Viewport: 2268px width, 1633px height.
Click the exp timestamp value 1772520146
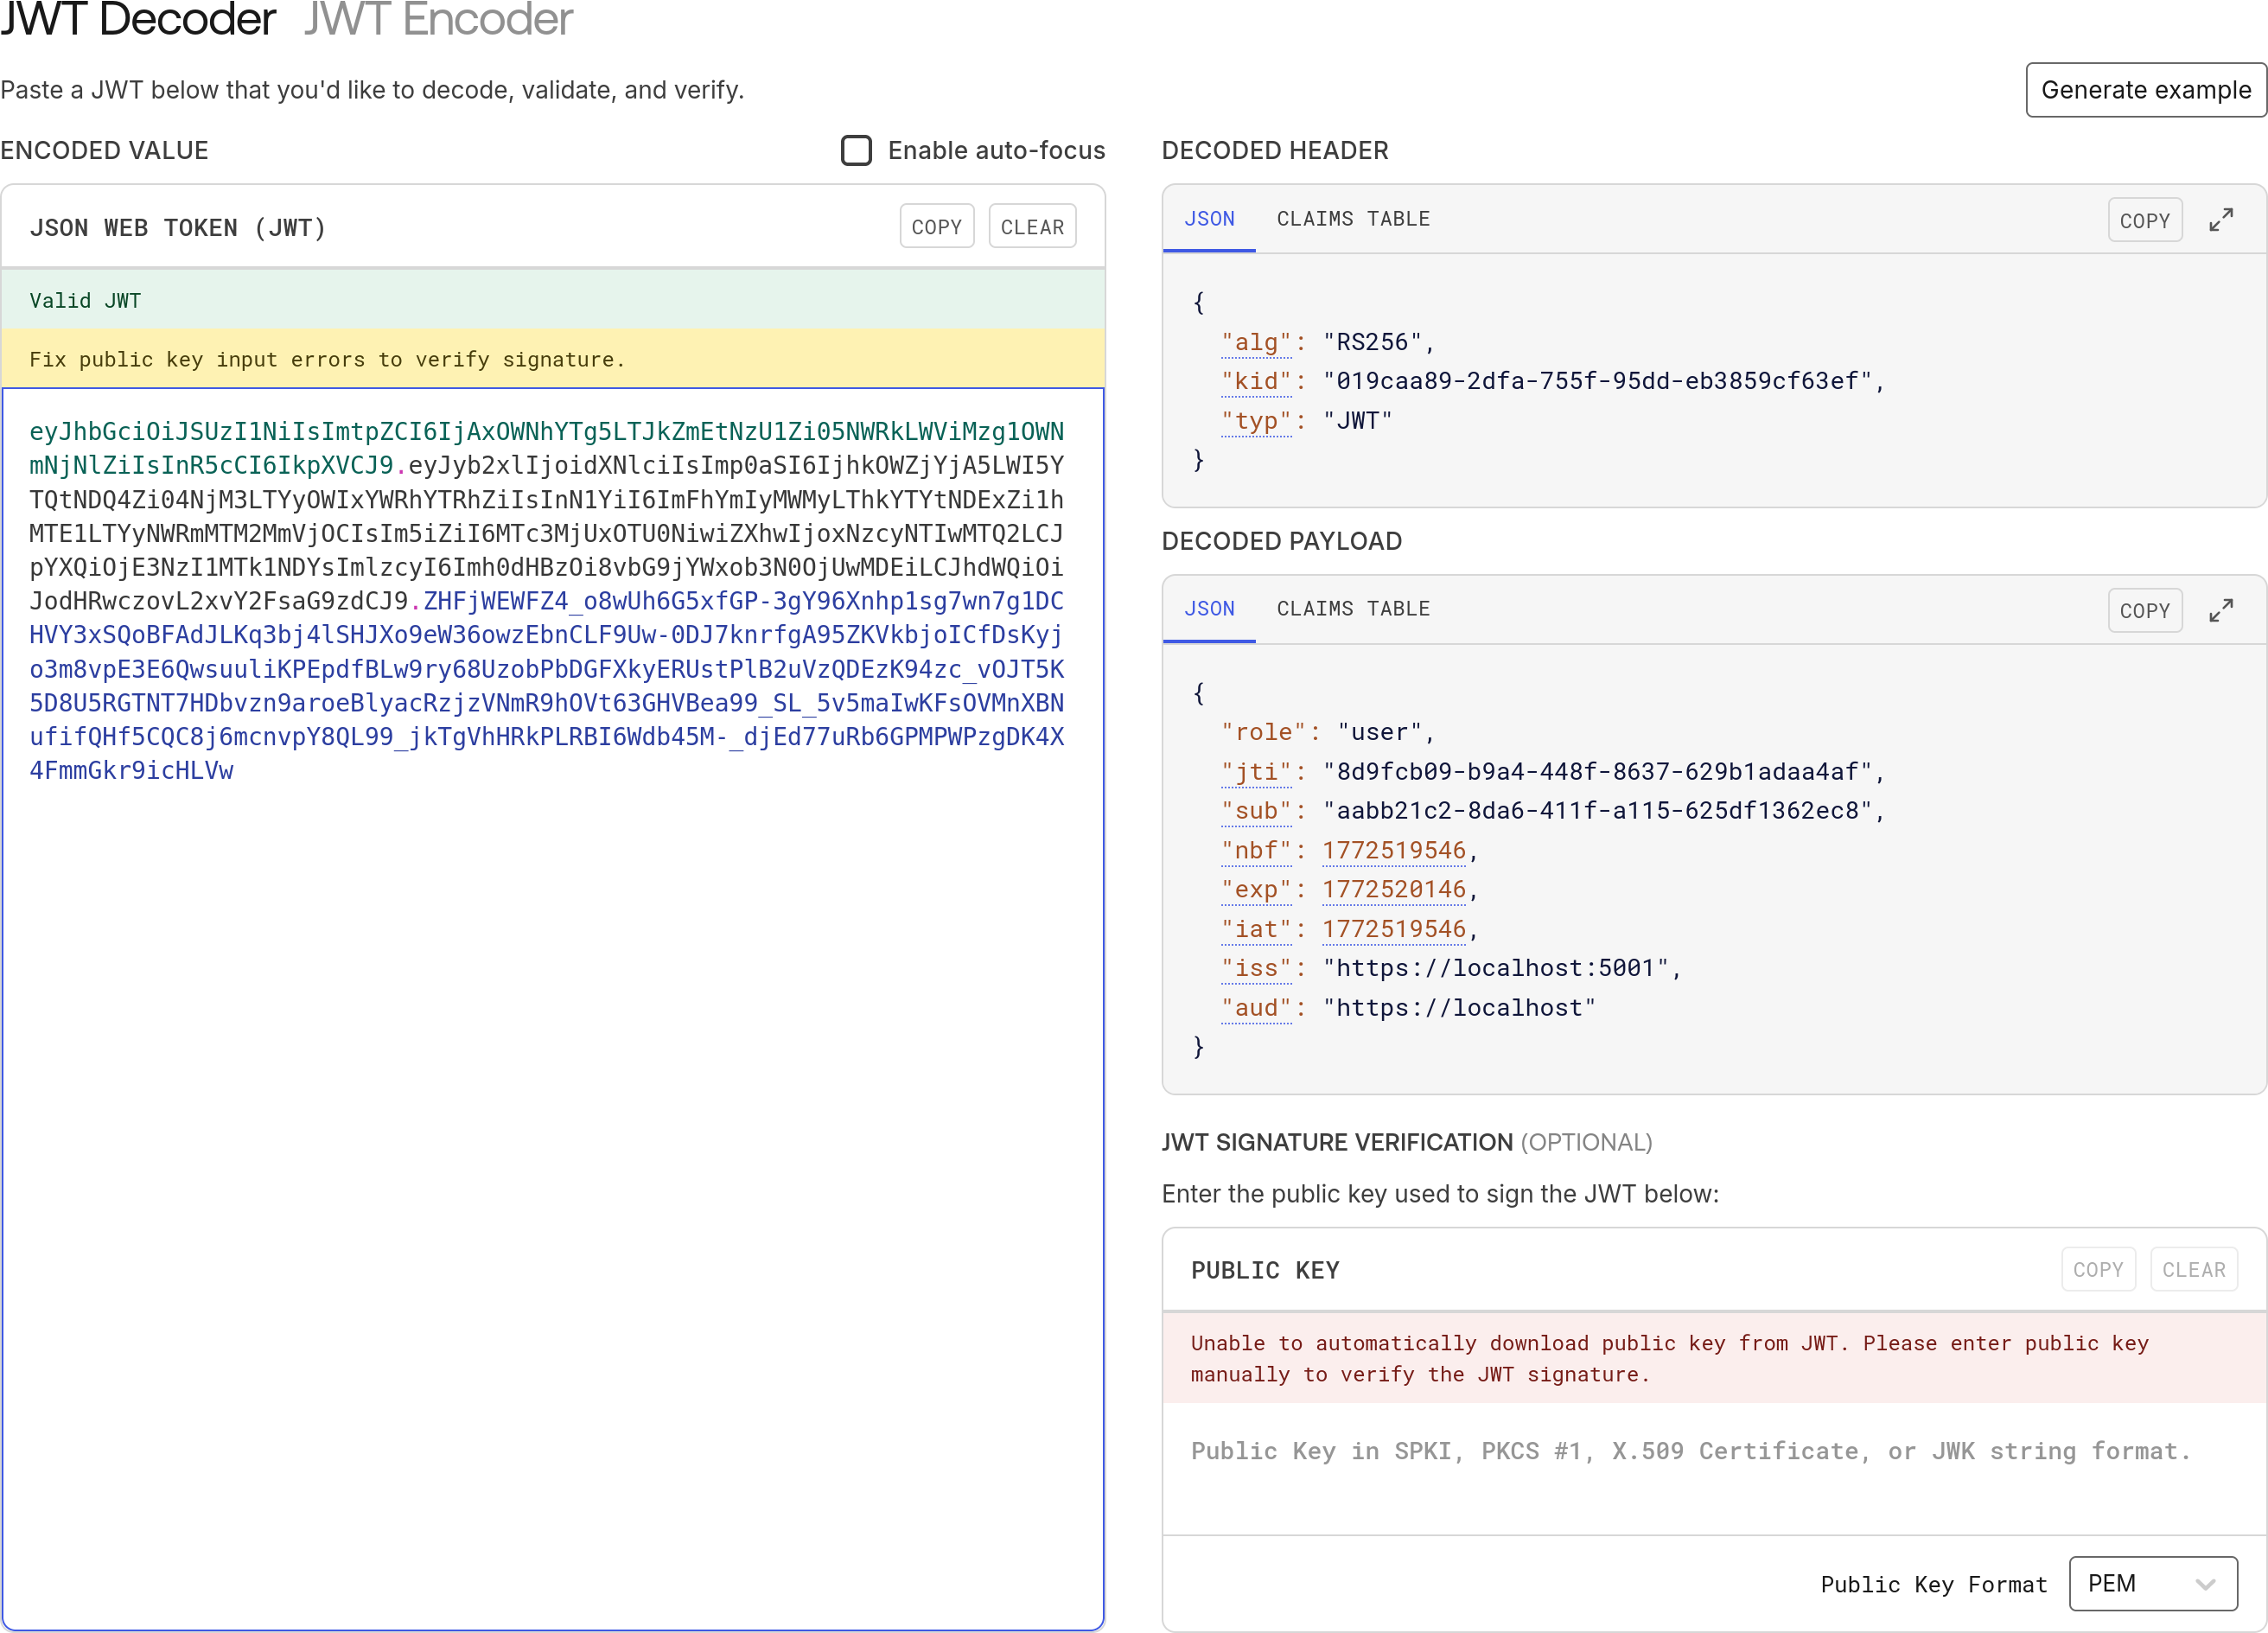[x=1393, y=889]
